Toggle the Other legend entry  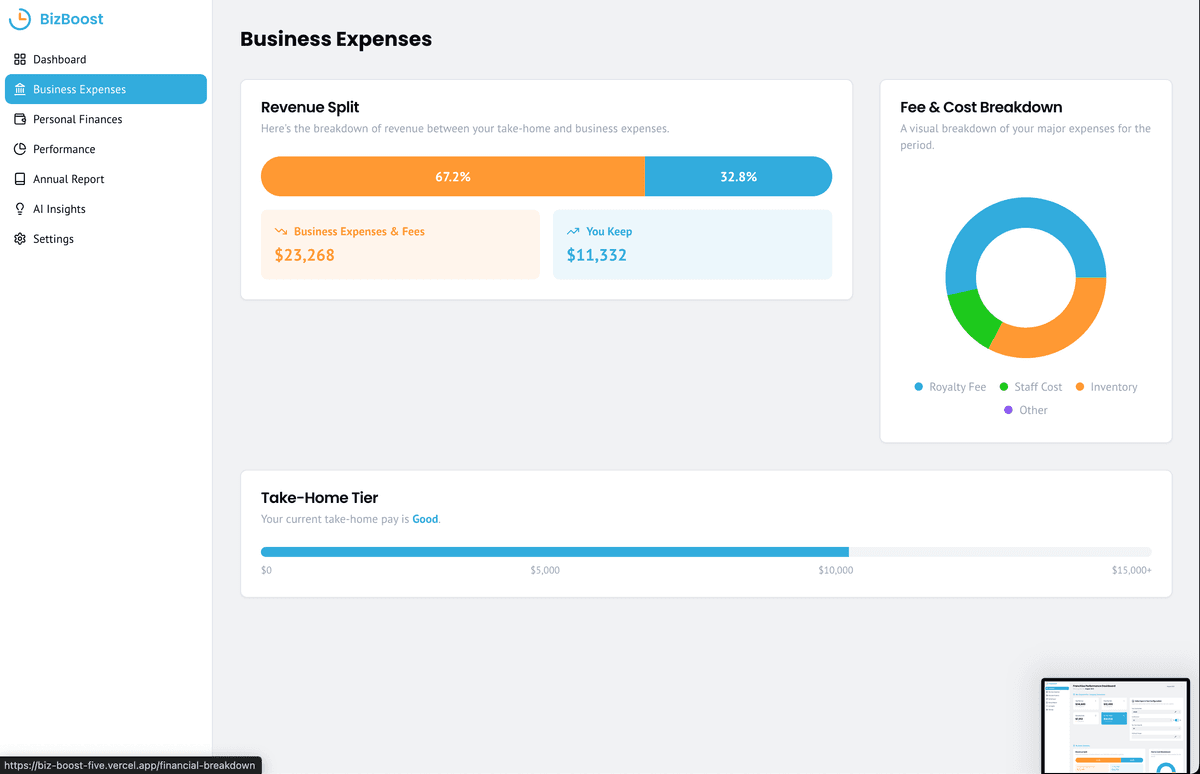(1026, 410)
